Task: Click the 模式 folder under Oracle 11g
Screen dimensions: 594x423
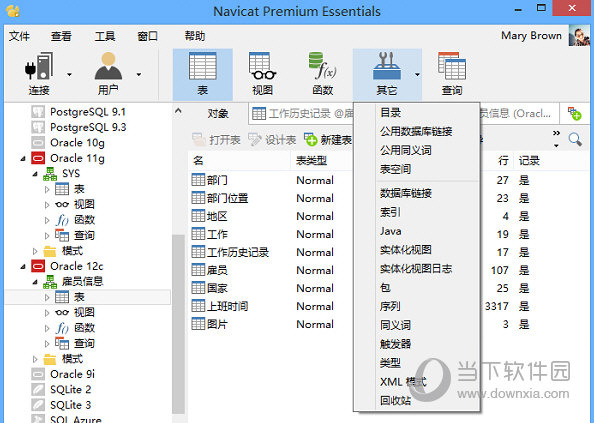Action: (63, 251)
